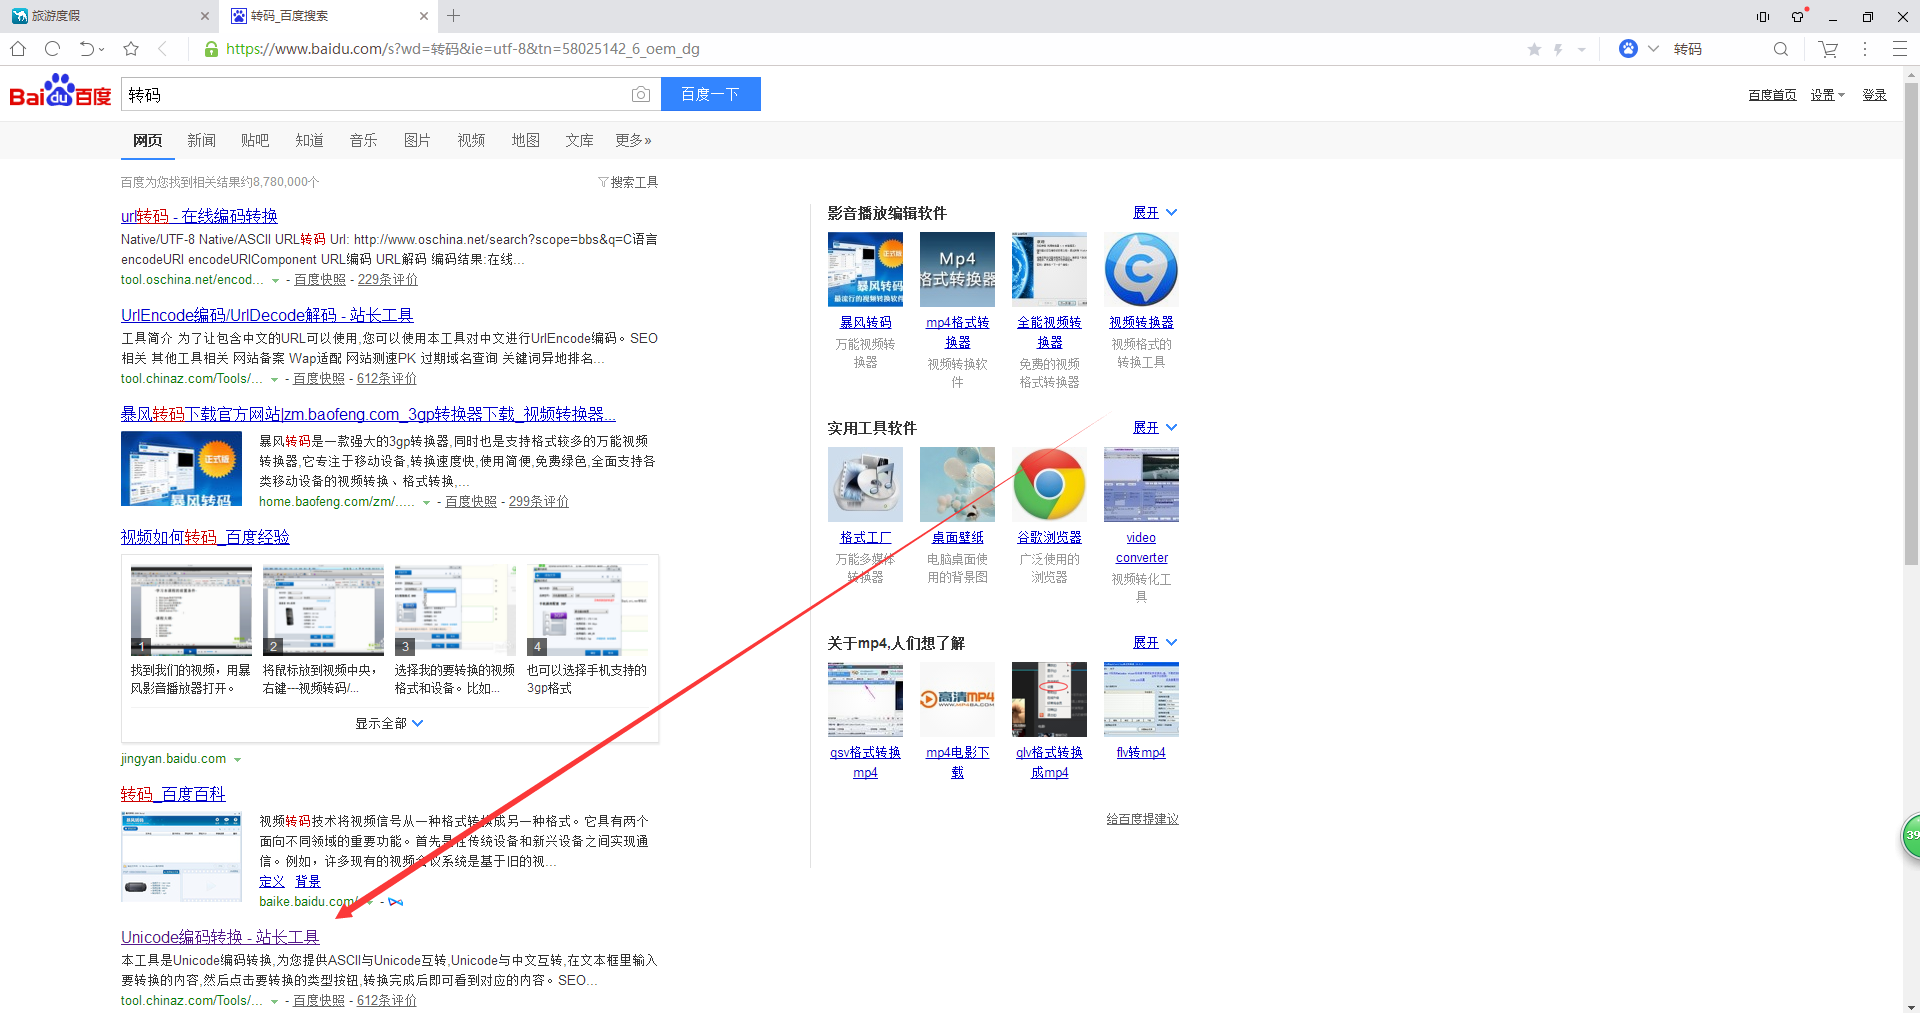The height and width of the screenshot is (1013, 1920).
Task: Open dropdown arrow beside tool.oschina.net result
Action: [275, 281]
